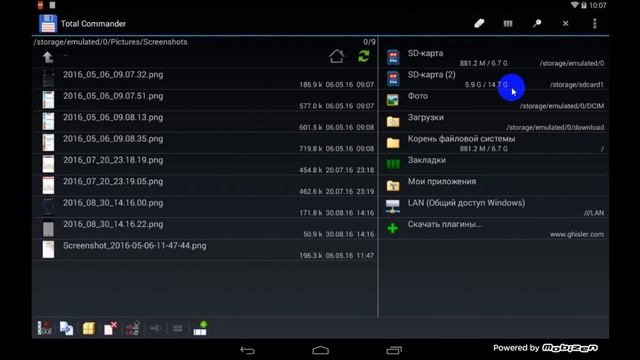Image resolution: width=640 pixels, height=360 pixels.
Task: Open SD-карта (2) entry
Action: [x=494, y=78]
